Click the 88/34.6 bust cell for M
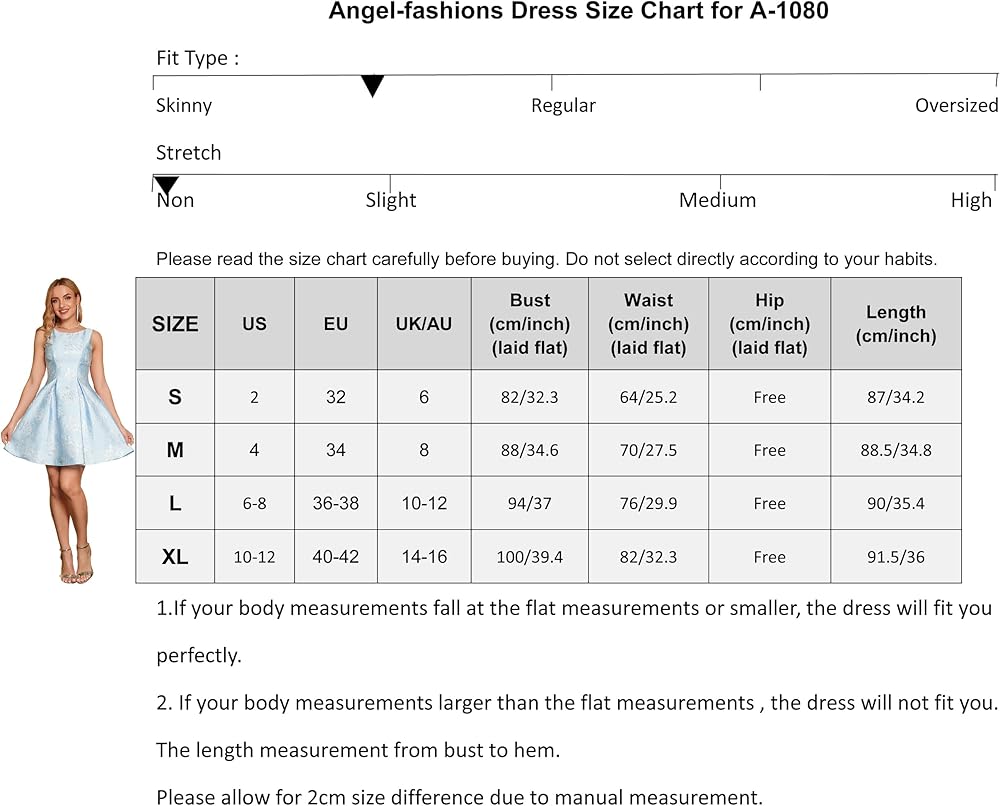 tap(530, 450)
